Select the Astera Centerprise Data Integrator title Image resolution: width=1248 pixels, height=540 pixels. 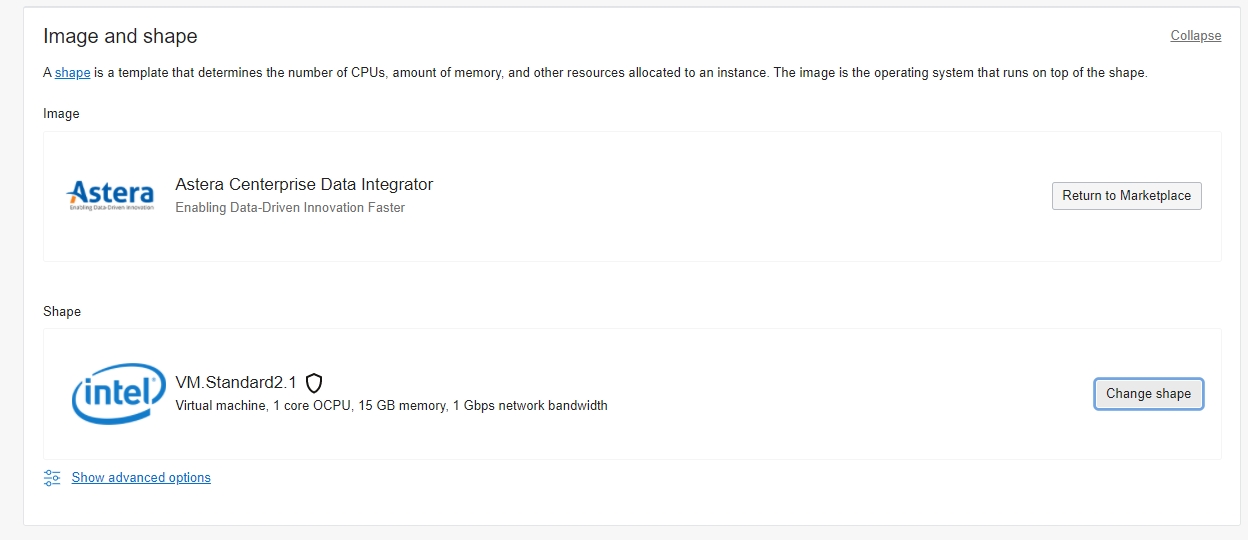304,185
